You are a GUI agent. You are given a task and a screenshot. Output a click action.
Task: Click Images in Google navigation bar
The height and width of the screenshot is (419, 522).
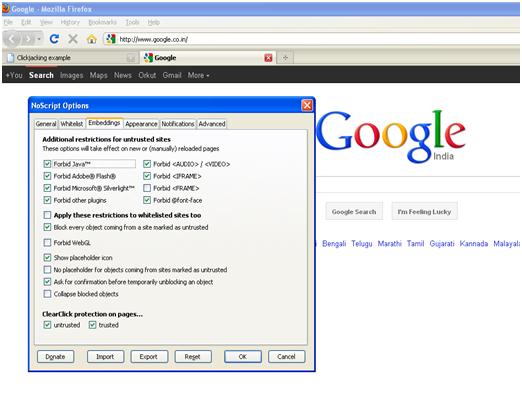click(71, 75)
